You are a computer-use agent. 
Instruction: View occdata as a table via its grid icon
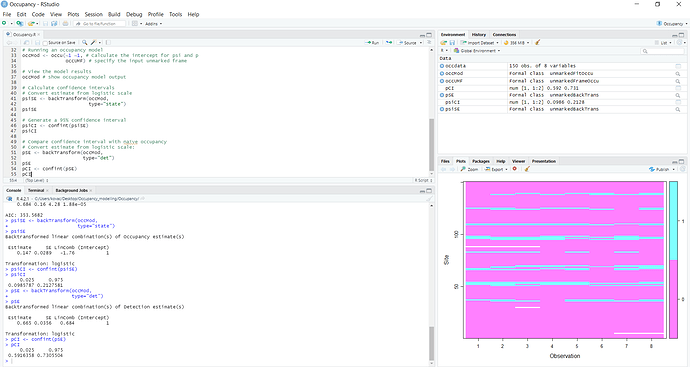click(678, 66)
